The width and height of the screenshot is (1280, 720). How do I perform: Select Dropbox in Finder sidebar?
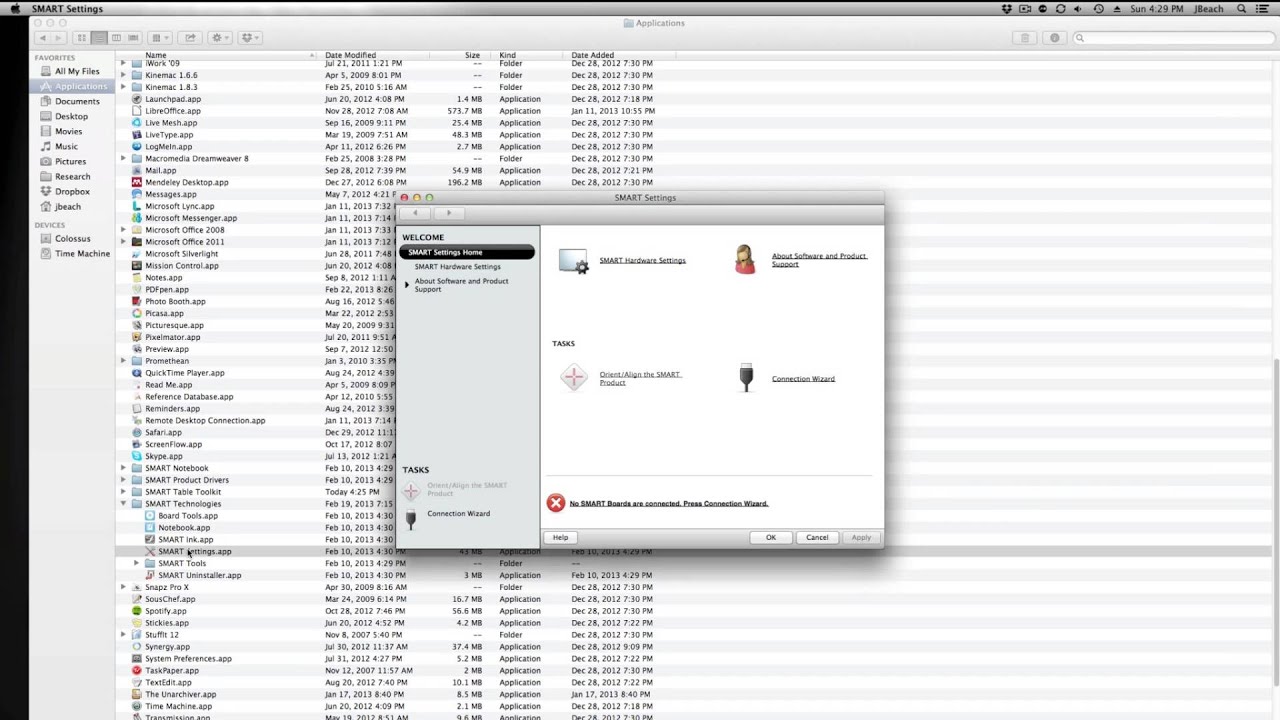click(73, 191)
